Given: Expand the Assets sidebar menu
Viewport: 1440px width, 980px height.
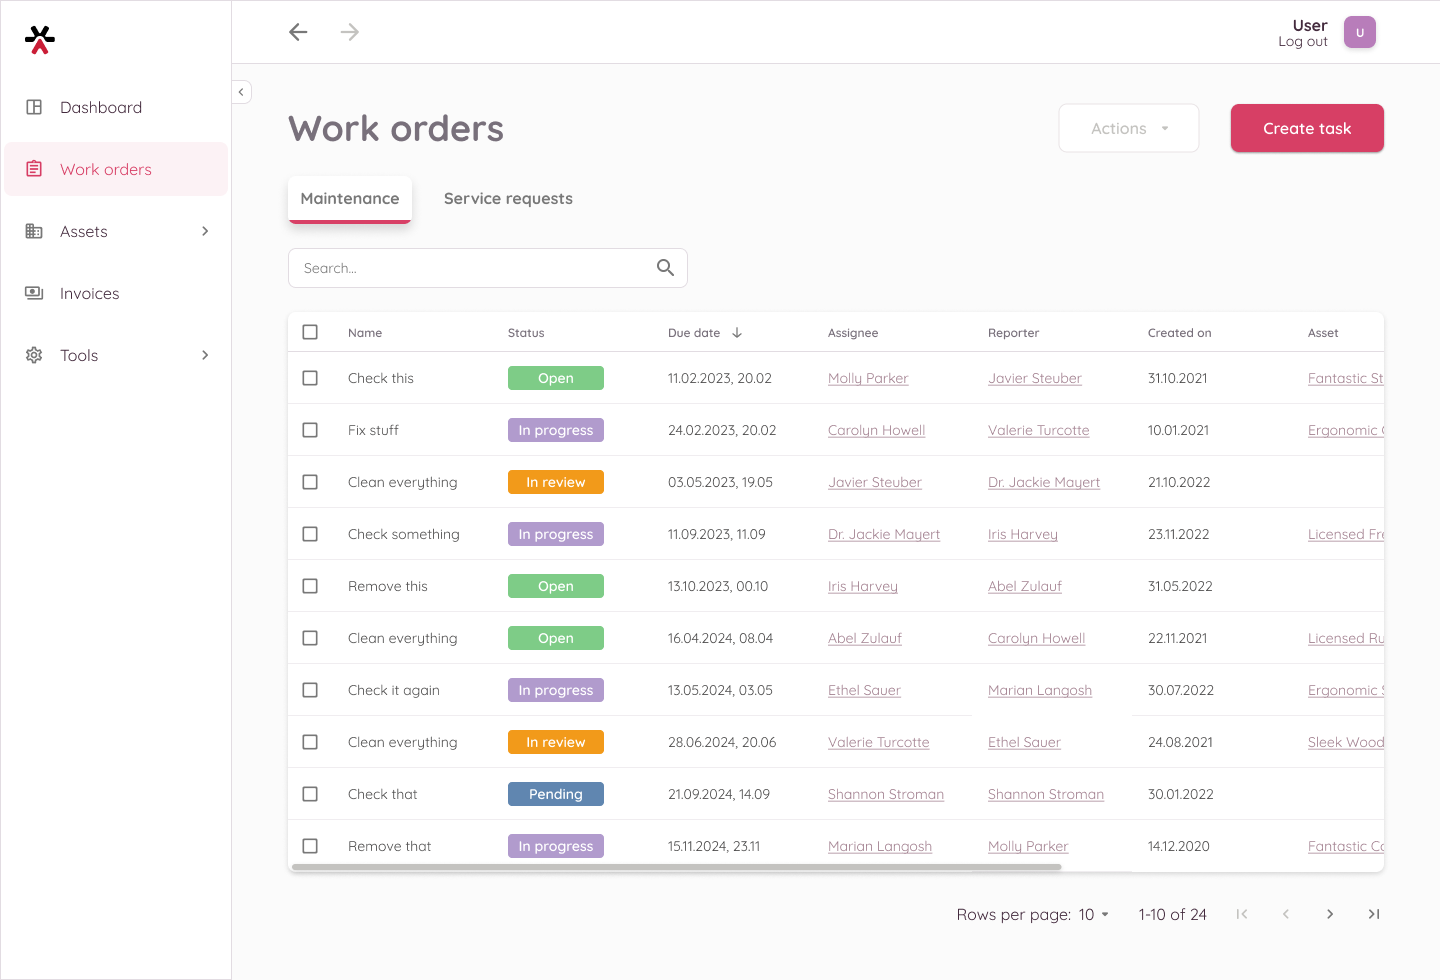Looking at the screenshot, I should [x=205, y=231].
